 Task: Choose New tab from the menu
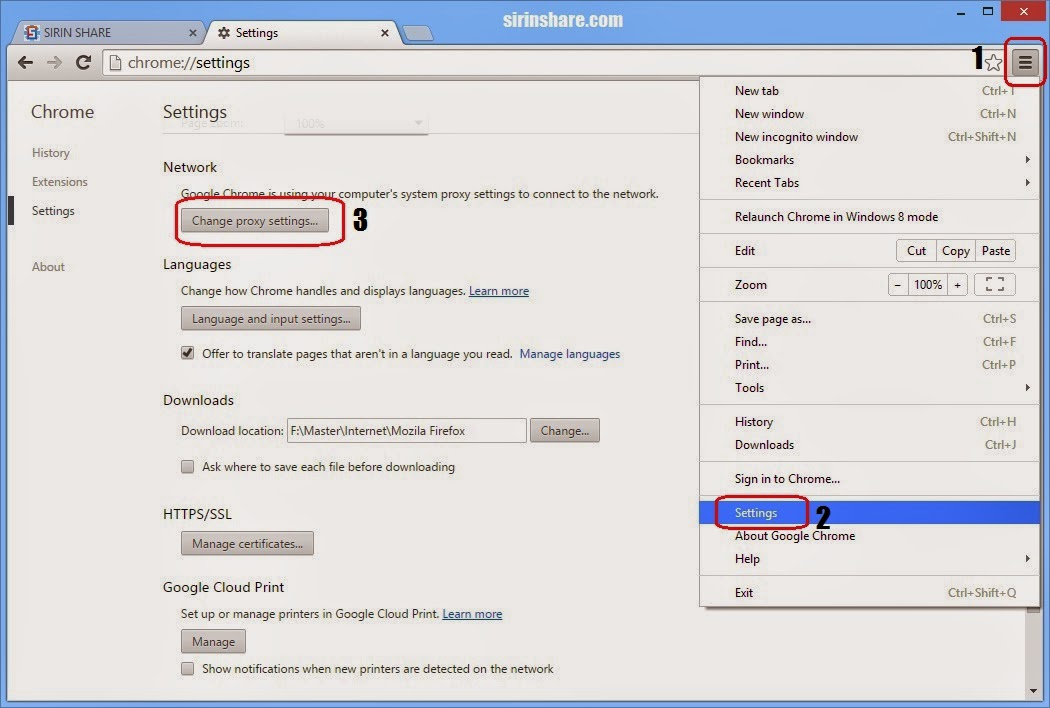coord(869,90)
